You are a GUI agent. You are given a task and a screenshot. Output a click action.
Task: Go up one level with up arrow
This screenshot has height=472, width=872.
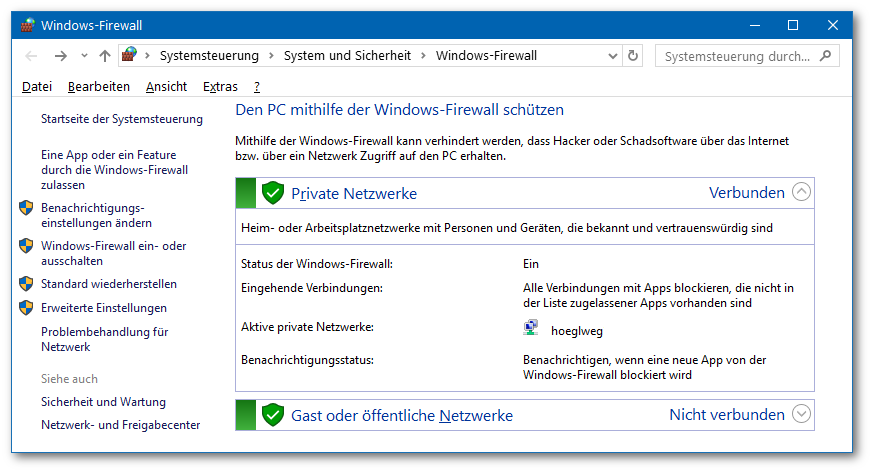pyautogui.click(x=105, y=56)
